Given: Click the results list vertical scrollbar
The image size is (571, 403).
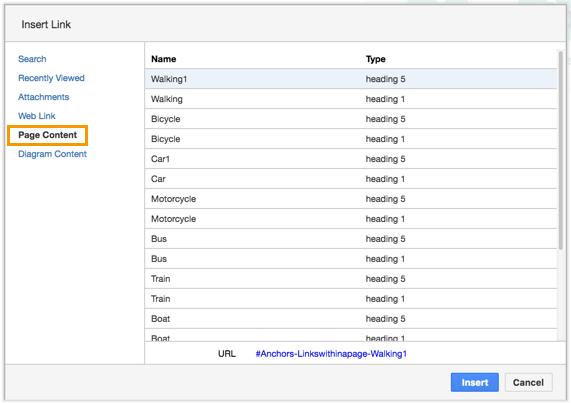Looking at the screenshot, I should [x=561, y=150].
